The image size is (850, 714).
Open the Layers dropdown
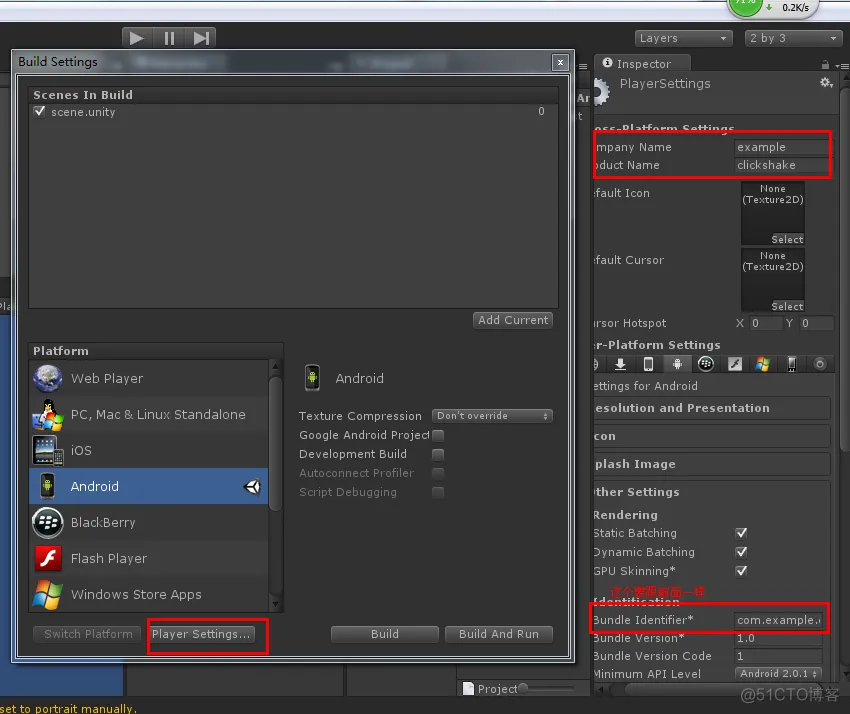click(683, 38)
